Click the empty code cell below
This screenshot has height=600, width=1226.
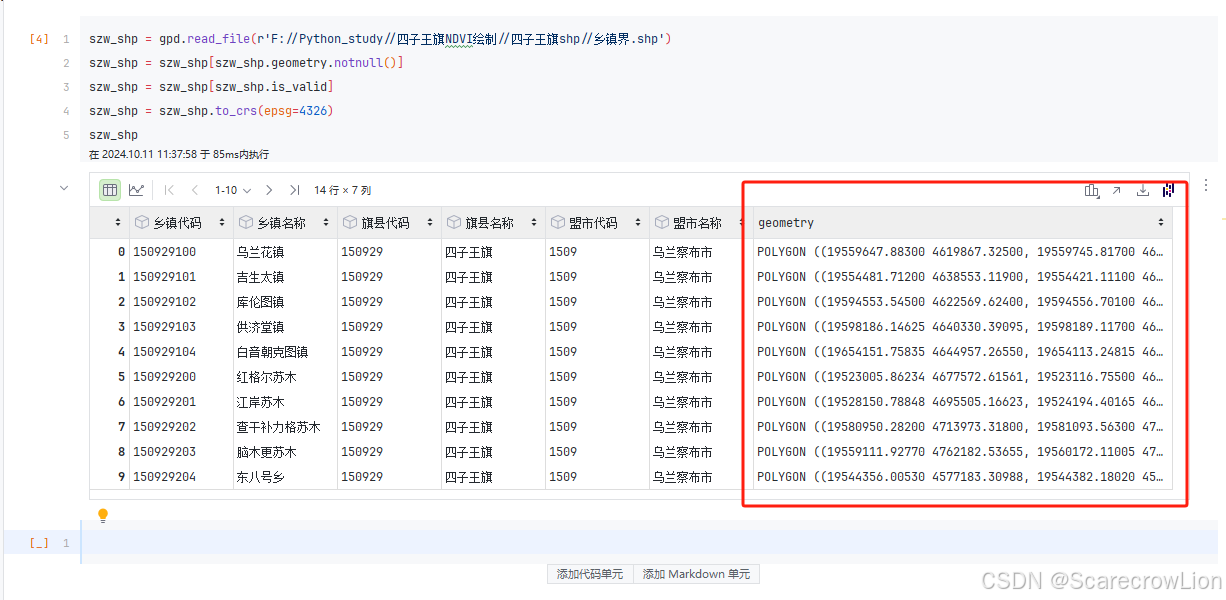tap(400, 542)
